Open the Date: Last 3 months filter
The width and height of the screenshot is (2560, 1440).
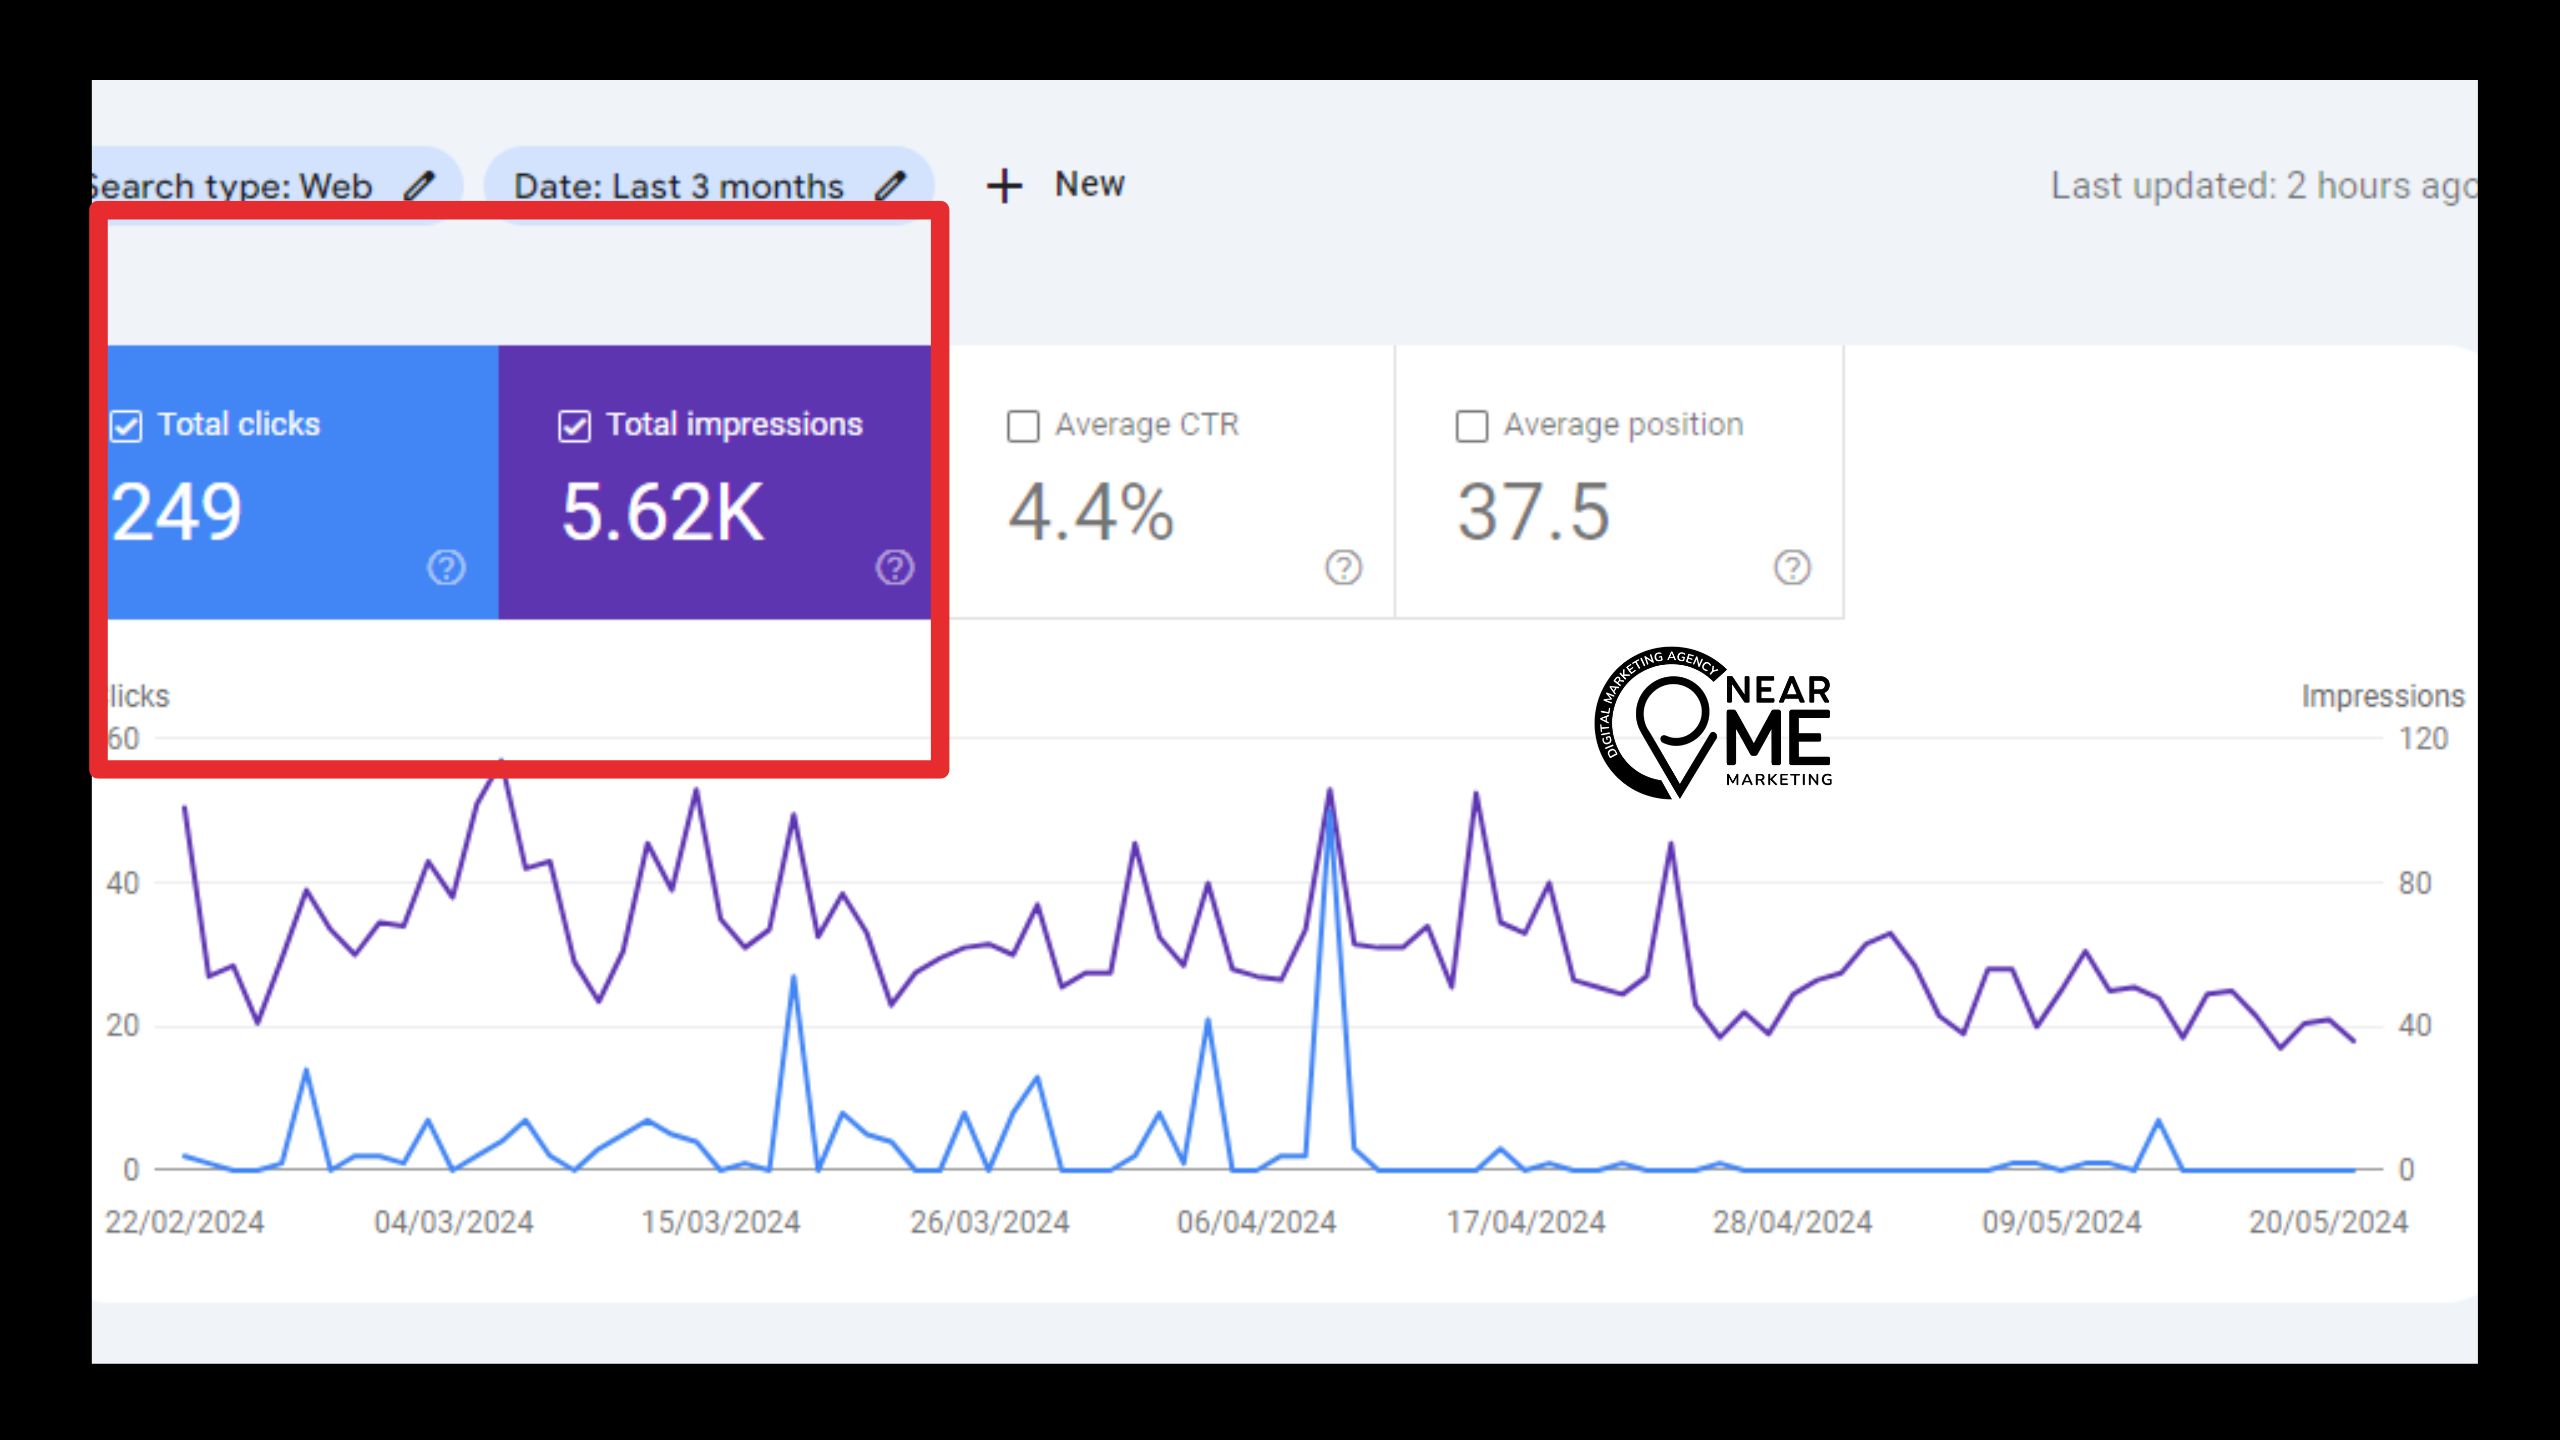(678, 186)
